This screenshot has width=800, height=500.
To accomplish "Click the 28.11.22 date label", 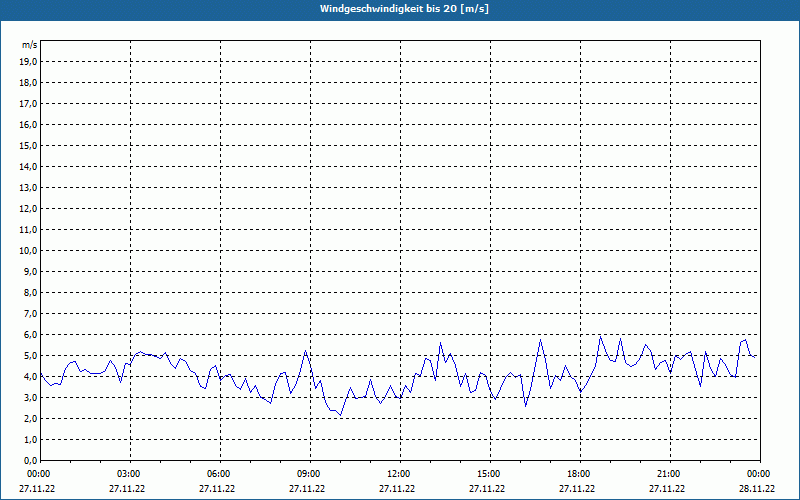I will coord(757,488).
